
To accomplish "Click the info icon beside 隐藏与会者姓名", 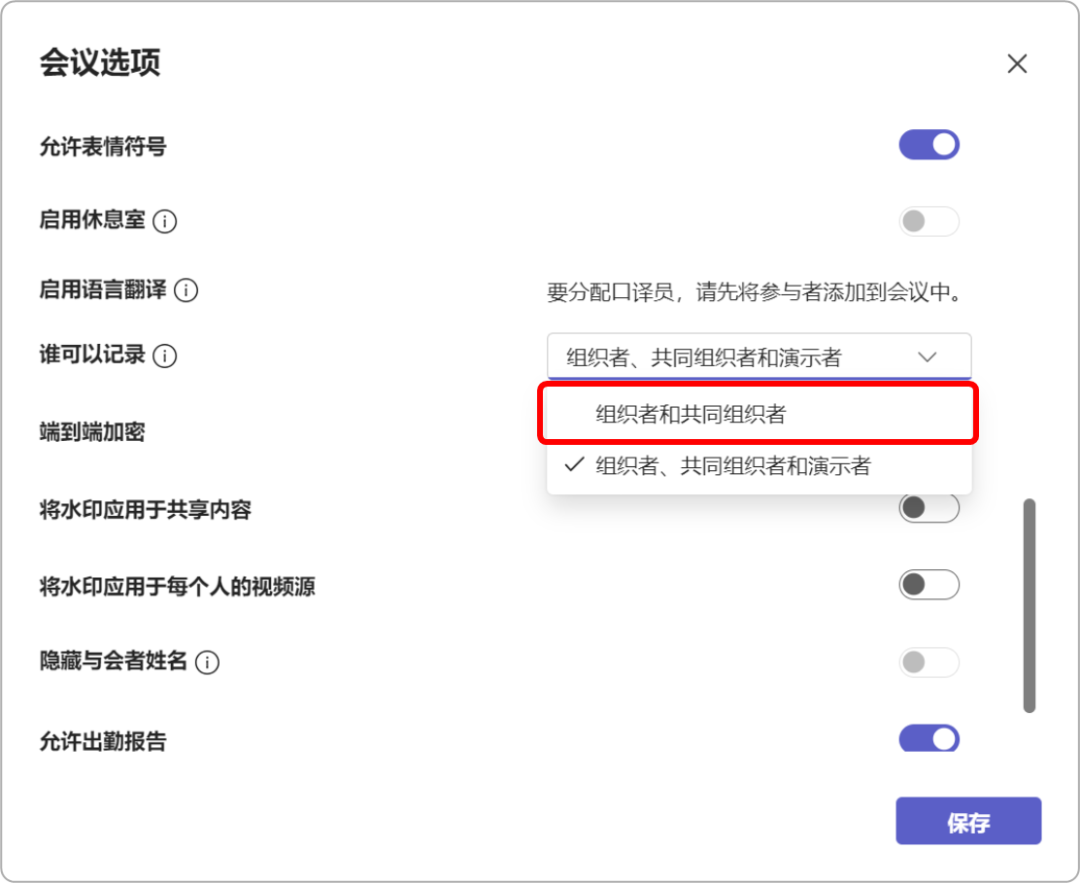I will (207, 662).
